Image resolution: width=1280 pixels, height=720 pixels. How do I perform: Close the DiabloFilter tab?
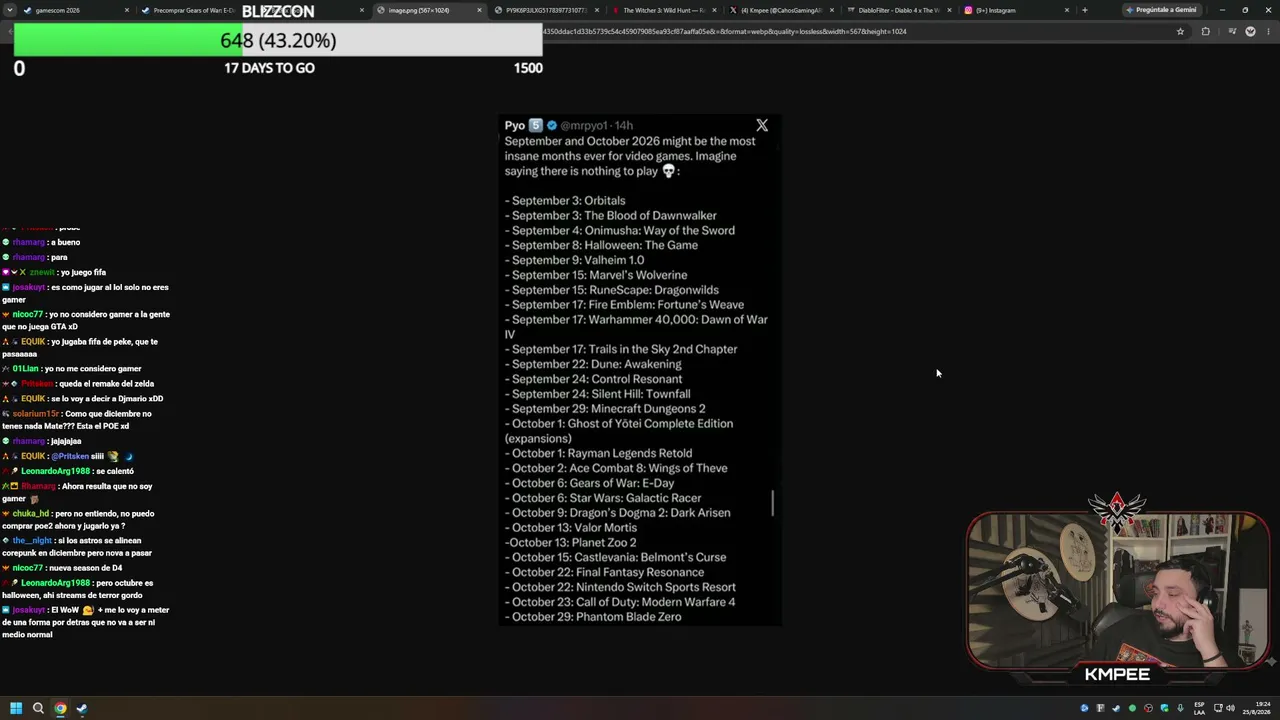click(x=950, y=10)
